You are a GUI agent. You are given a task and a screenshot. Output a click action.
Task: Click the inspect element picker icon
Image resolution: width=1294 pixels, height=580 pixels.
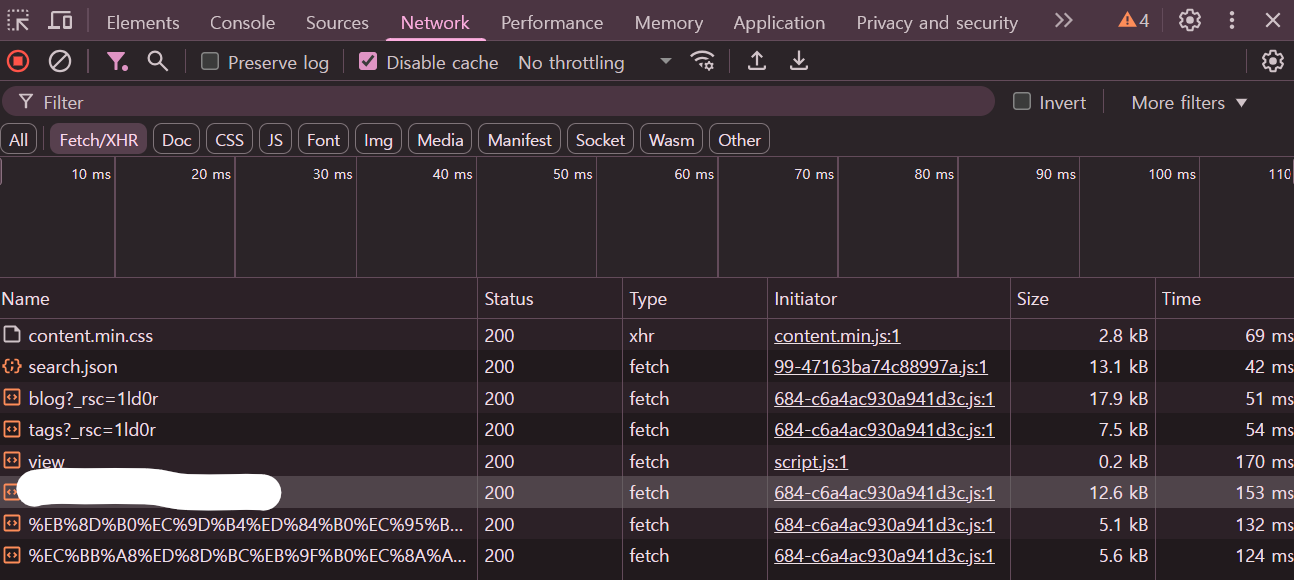click(19, 21)
